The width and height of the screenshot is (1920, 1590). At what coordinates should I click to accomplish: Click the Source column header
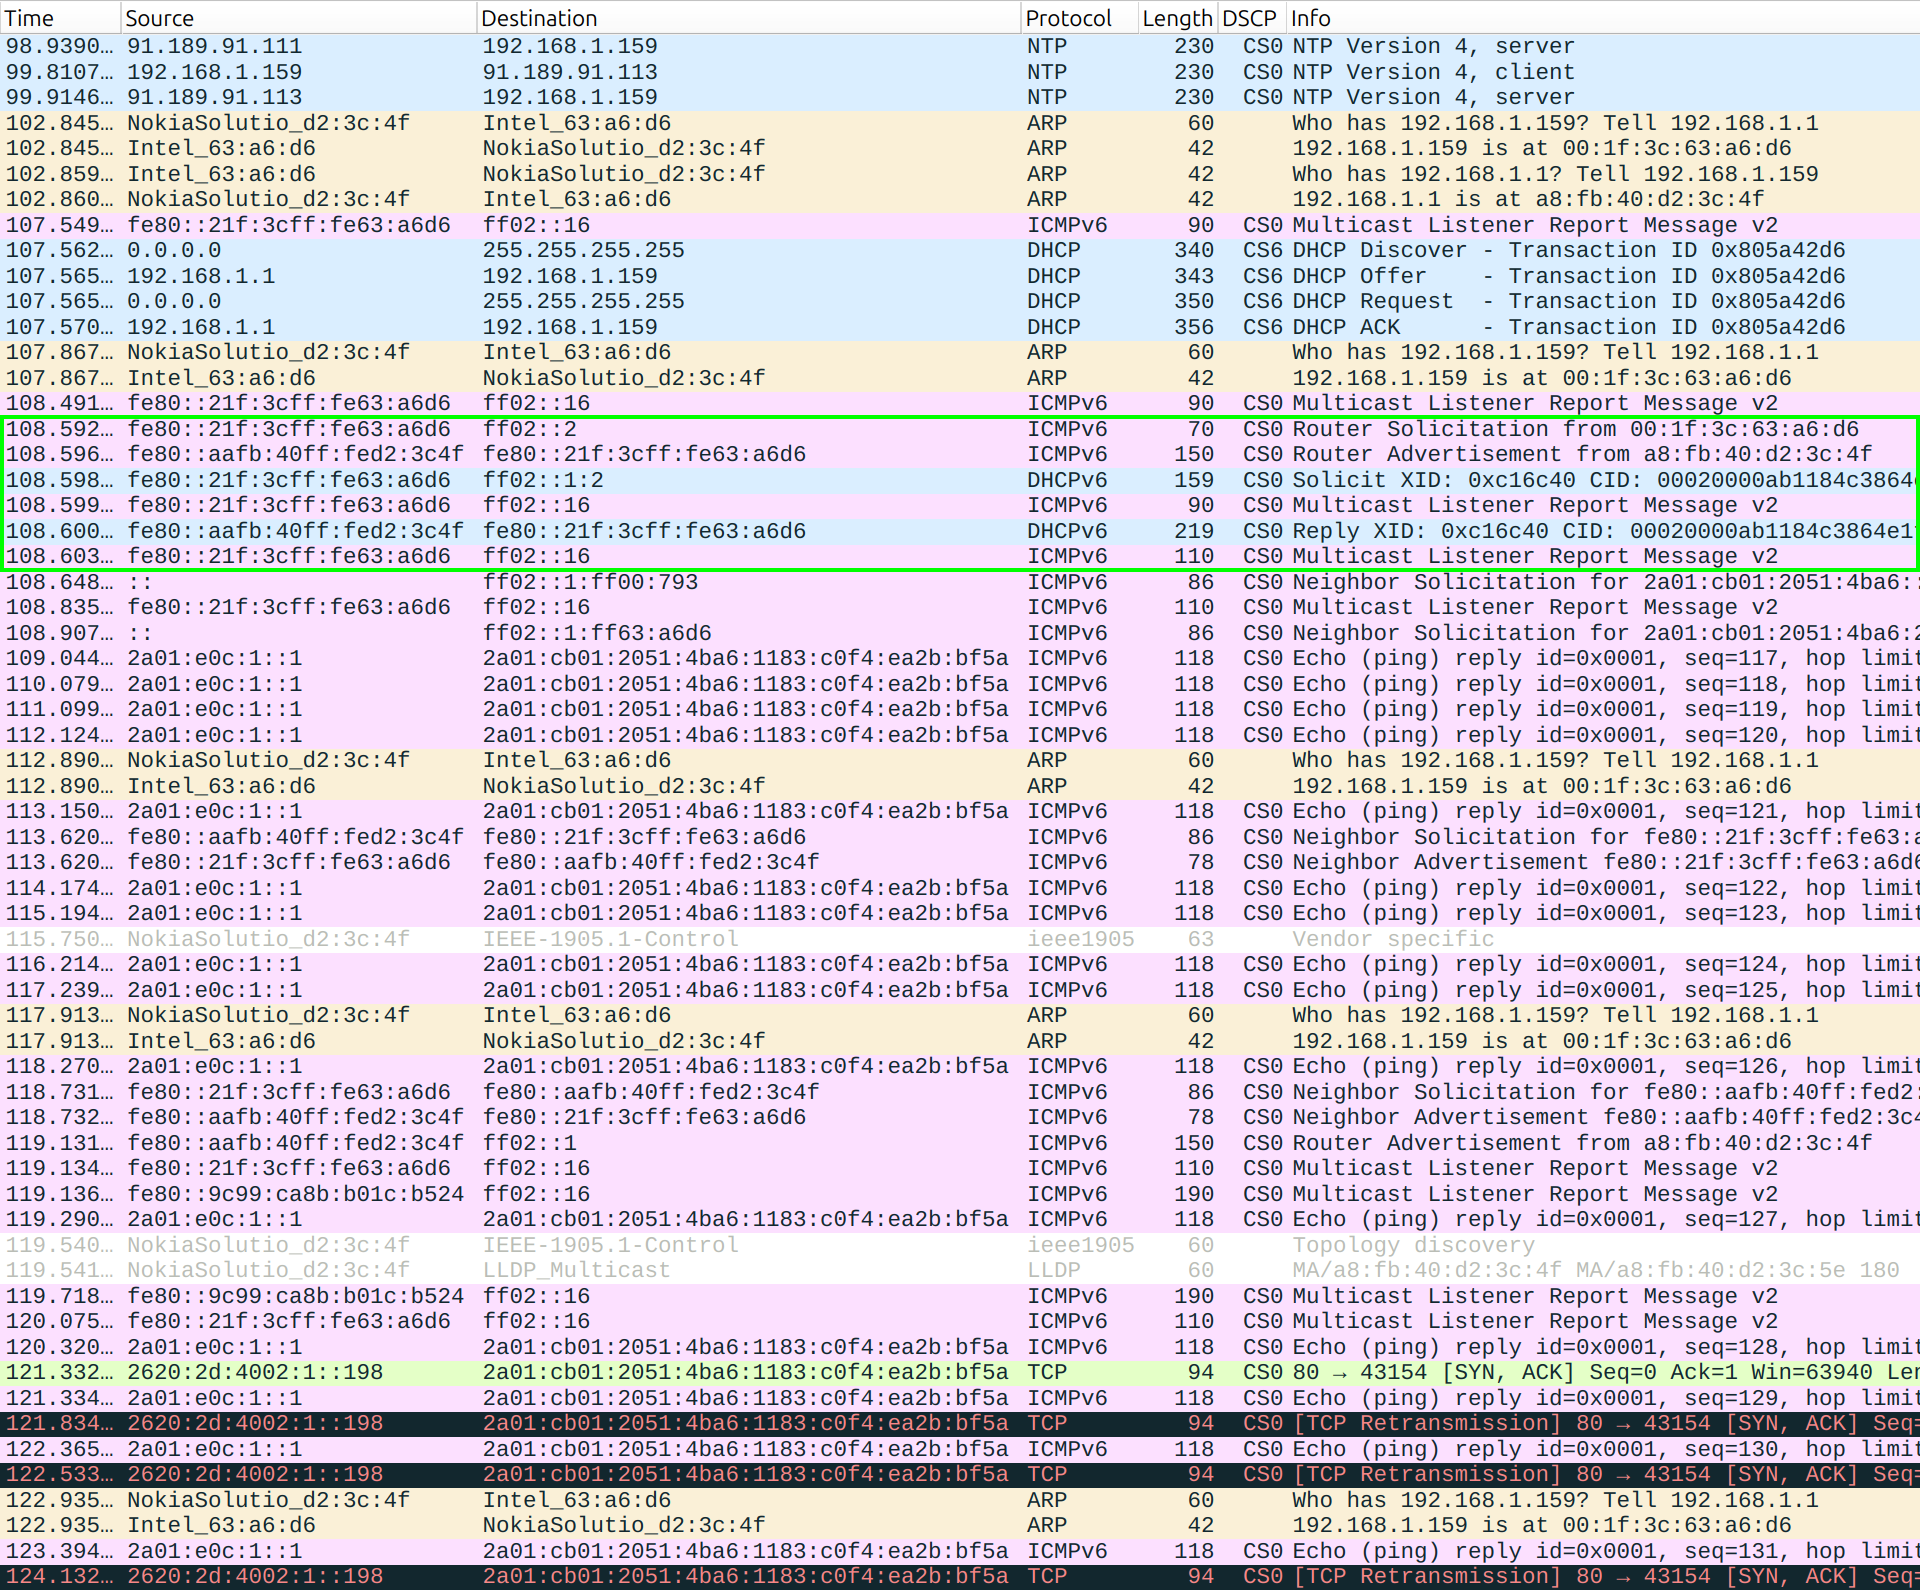click(x=160, y=18)
